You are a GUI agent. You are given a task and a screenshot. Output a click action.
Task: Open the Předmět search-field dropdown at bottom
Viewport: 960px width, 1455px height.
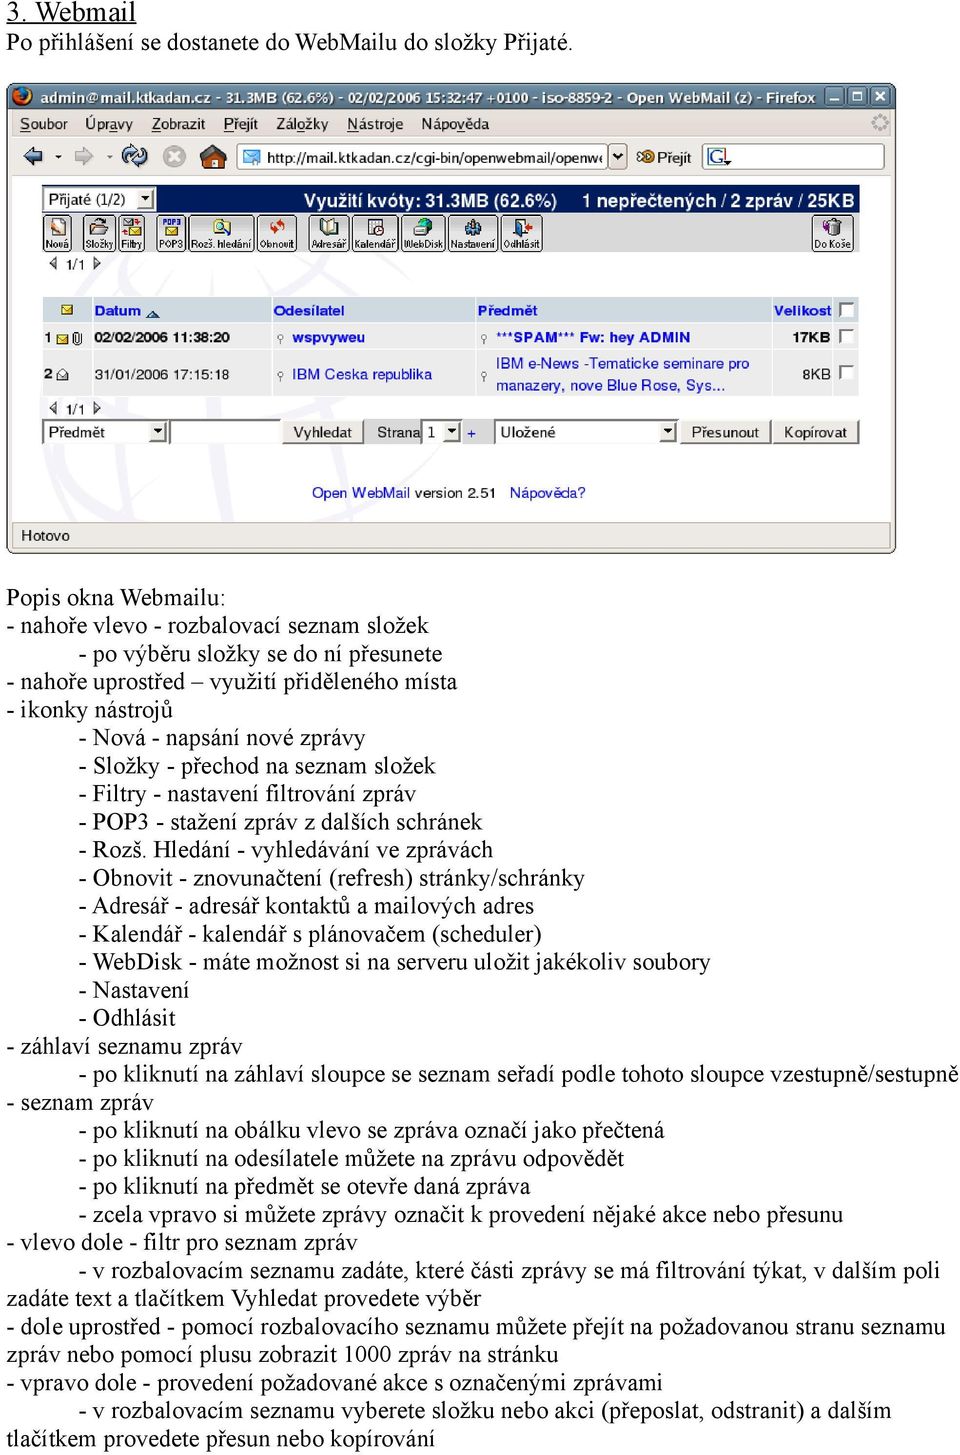point(158,432)
